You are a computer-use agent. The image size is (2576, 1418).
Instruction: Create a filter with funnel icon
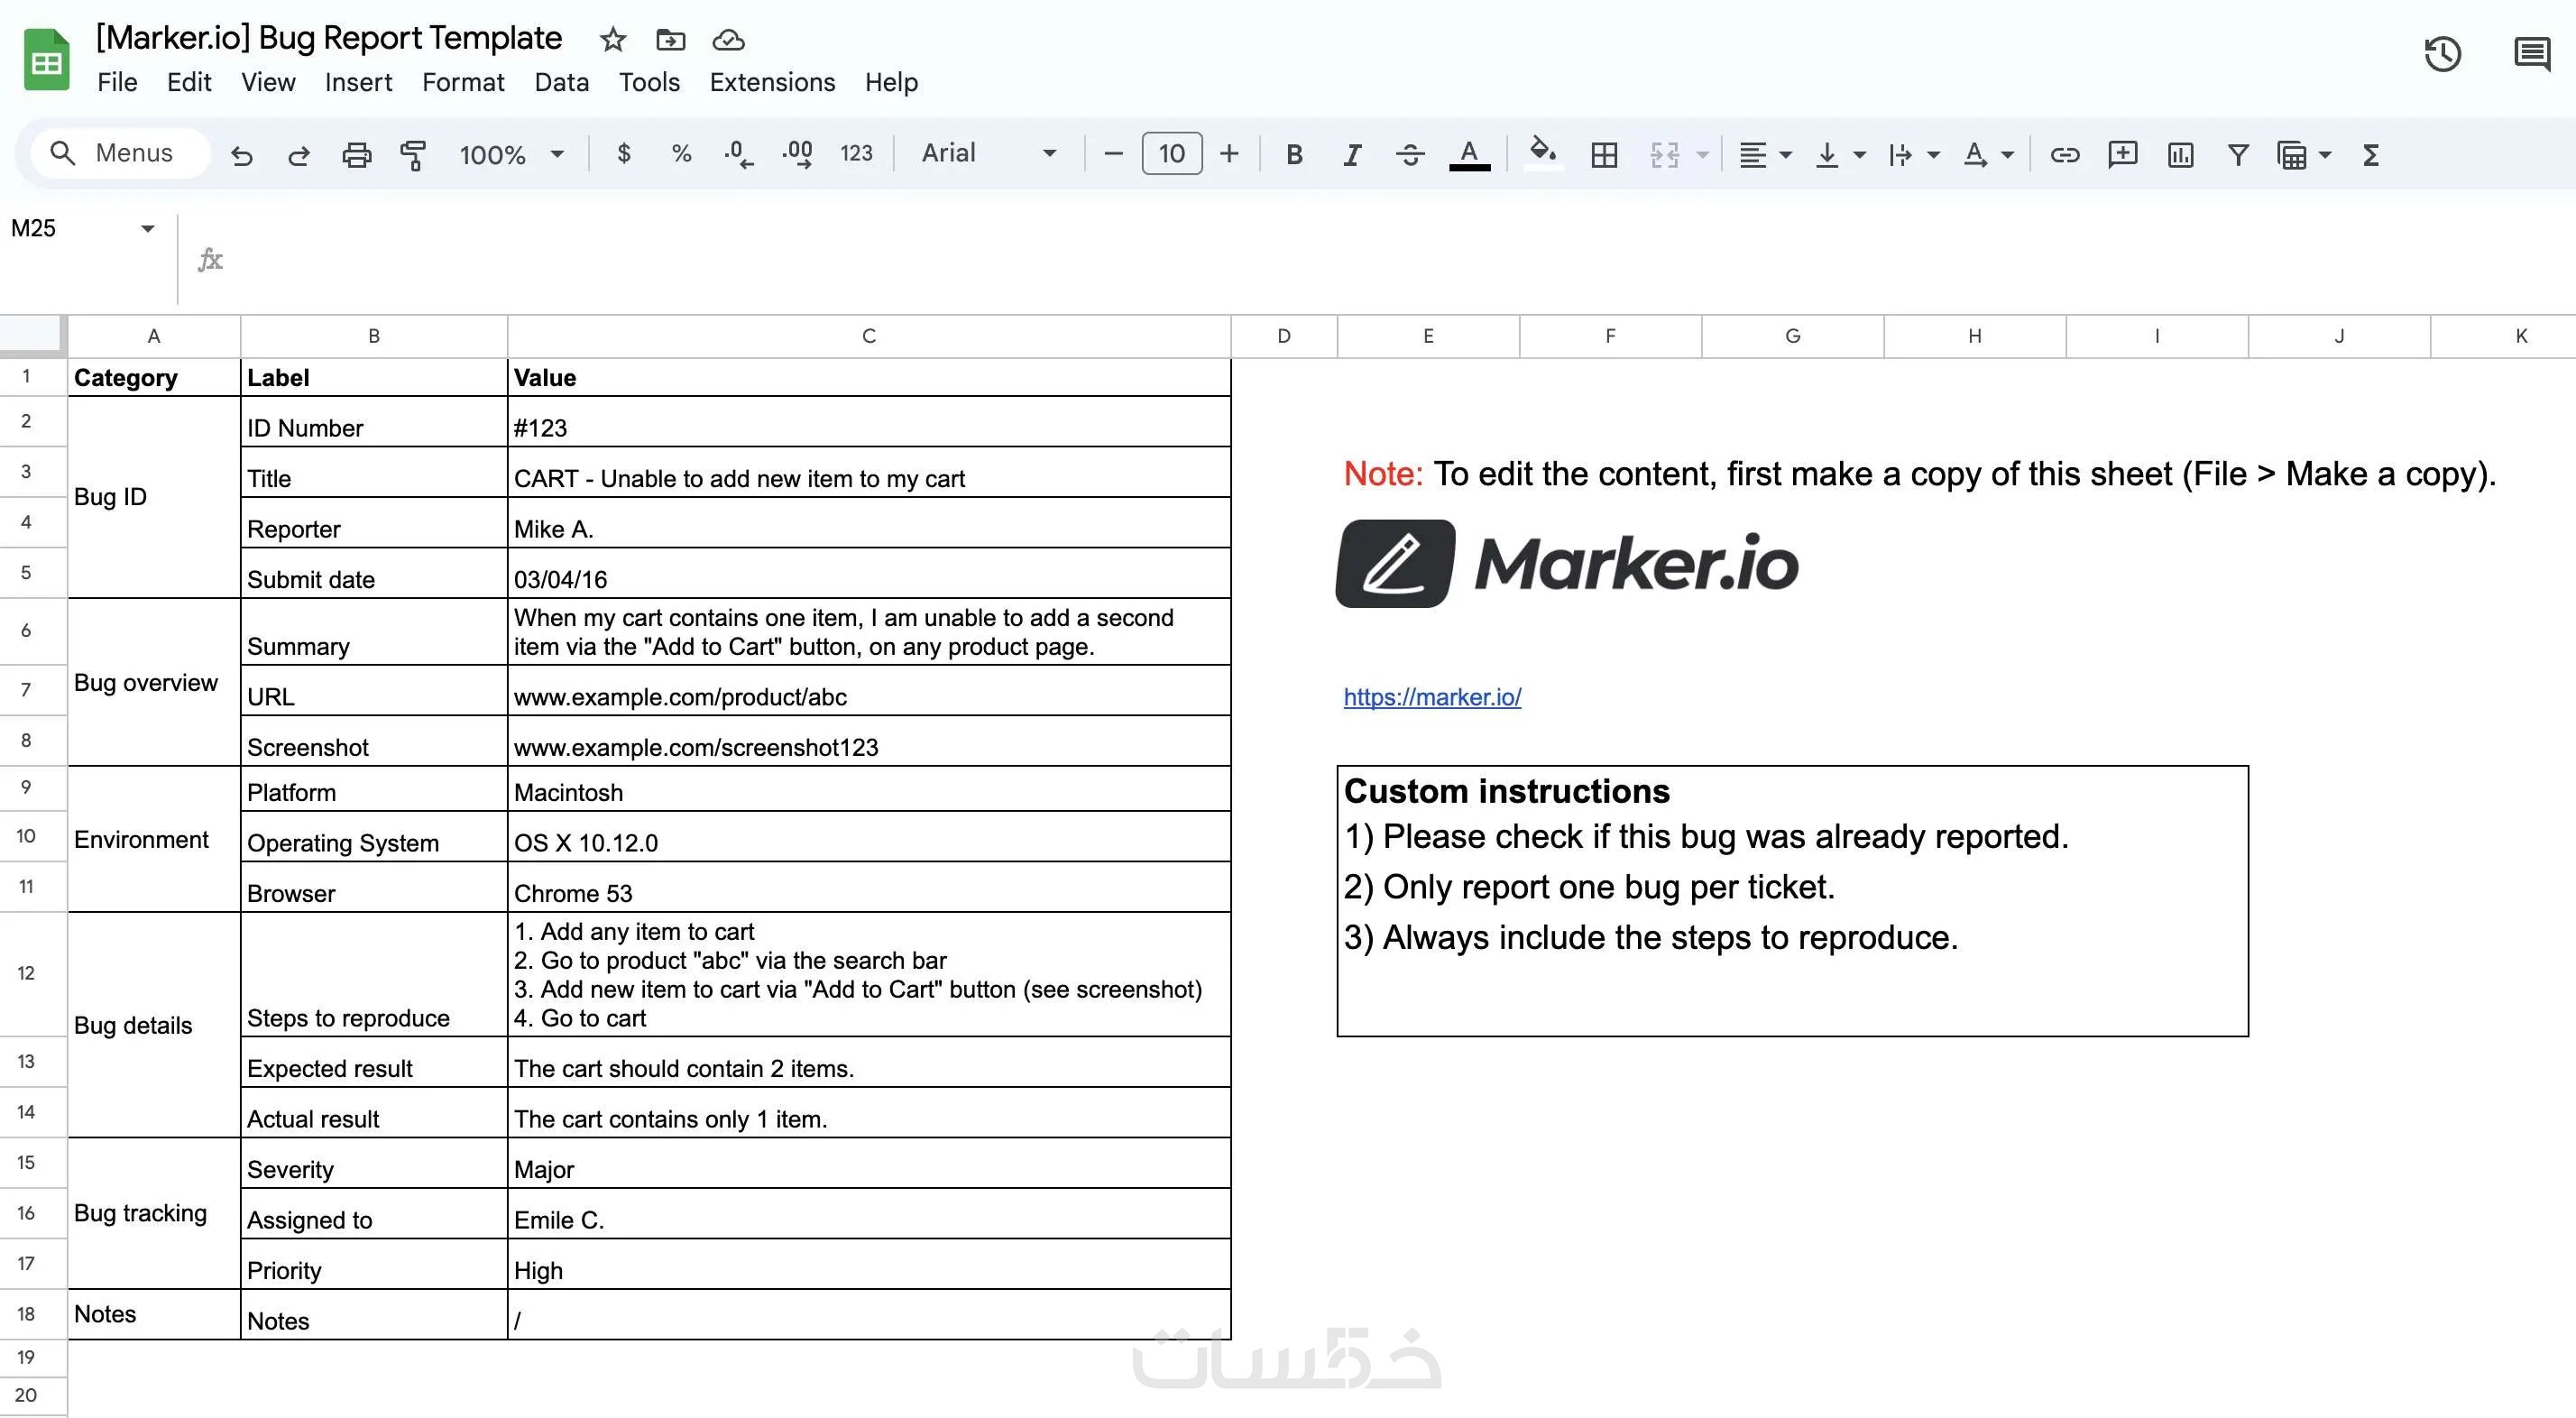point(2238,154)
